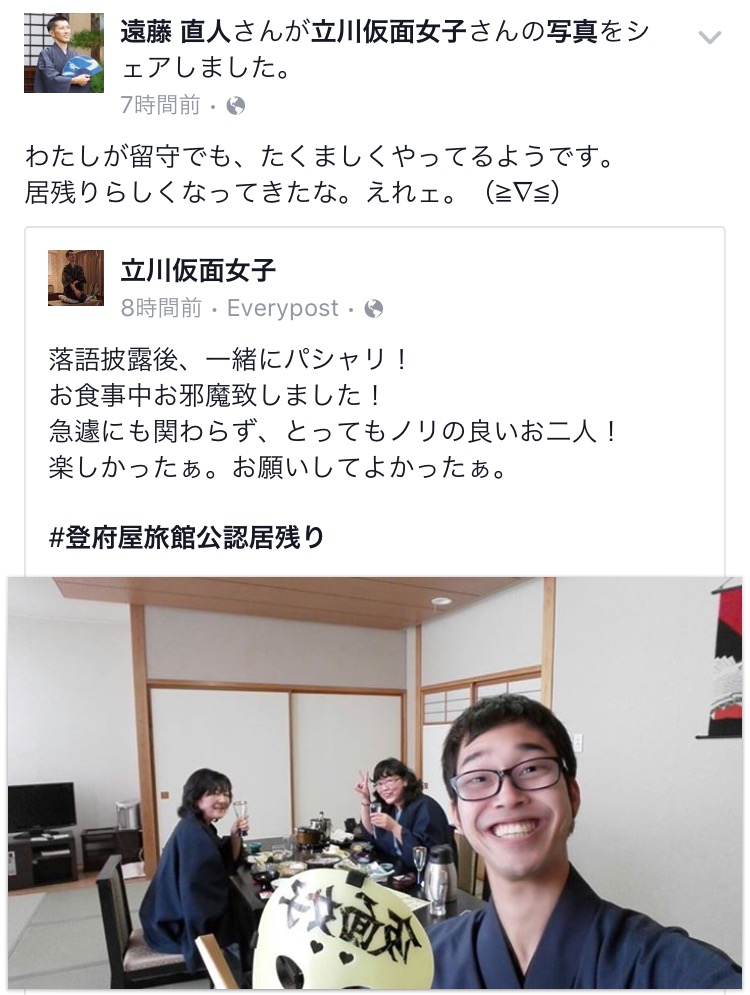The width and height of the screenshot is (750, 995).
Task: Open the 7時間前 timestamp
Action: click(161, 105)
